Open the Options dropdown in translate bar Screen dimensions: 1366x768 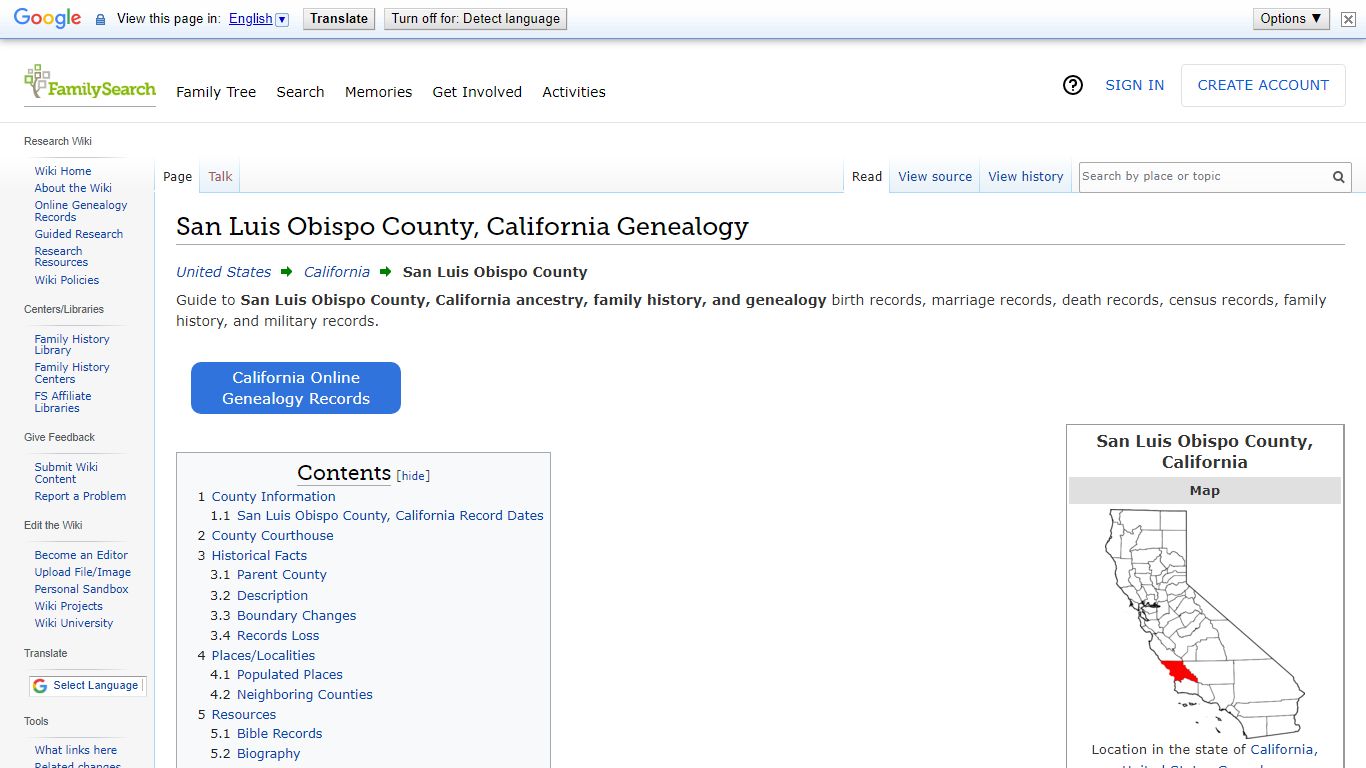coord(1291,19)
